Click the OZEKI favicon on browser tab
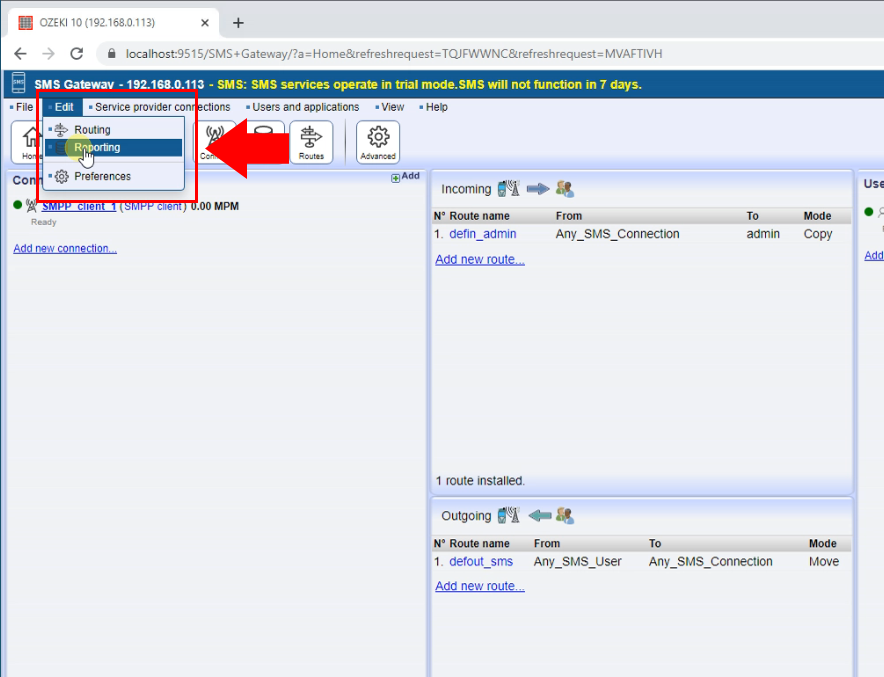The image size is (884, 677). [x=25, y=23]
